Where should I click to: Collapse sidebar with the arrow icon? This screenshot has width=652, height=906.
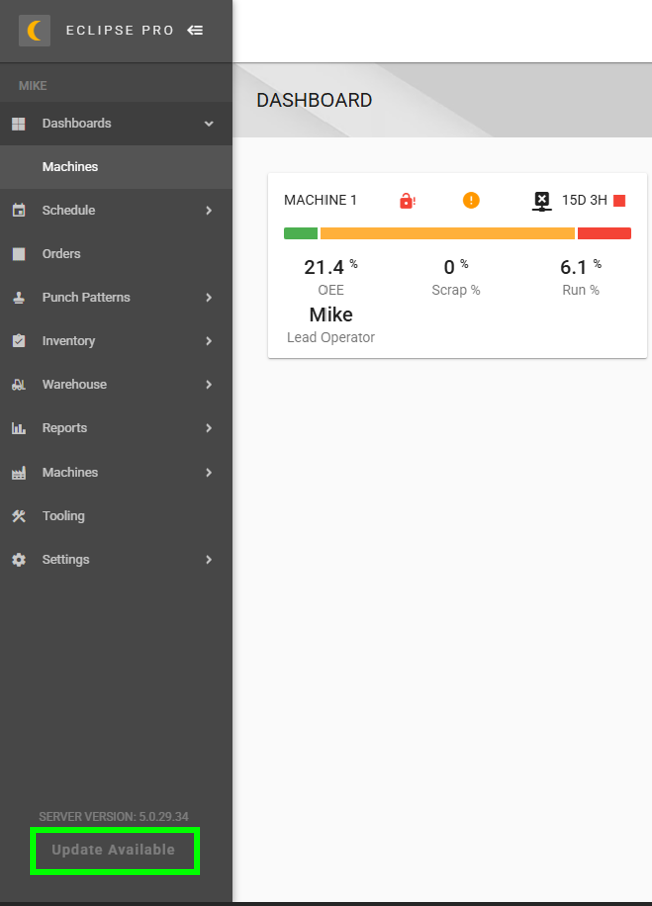tap(195, 30)
